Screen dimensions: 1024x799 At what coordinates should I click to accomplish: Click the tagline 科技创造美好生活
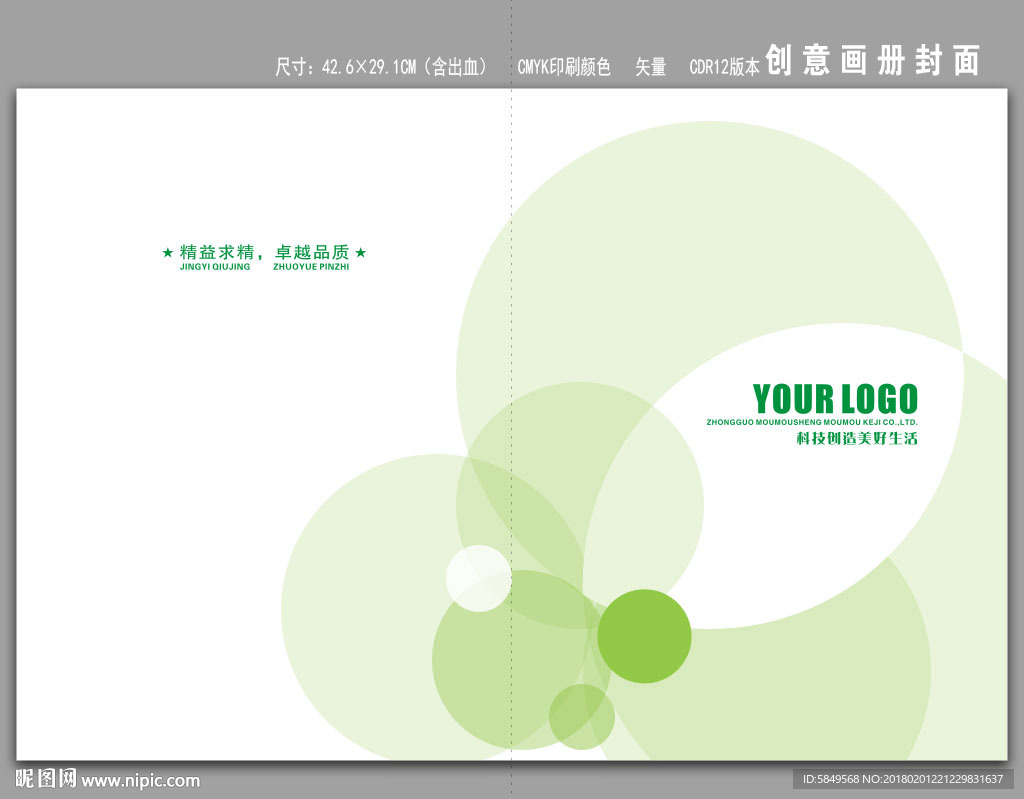[857, 438]
